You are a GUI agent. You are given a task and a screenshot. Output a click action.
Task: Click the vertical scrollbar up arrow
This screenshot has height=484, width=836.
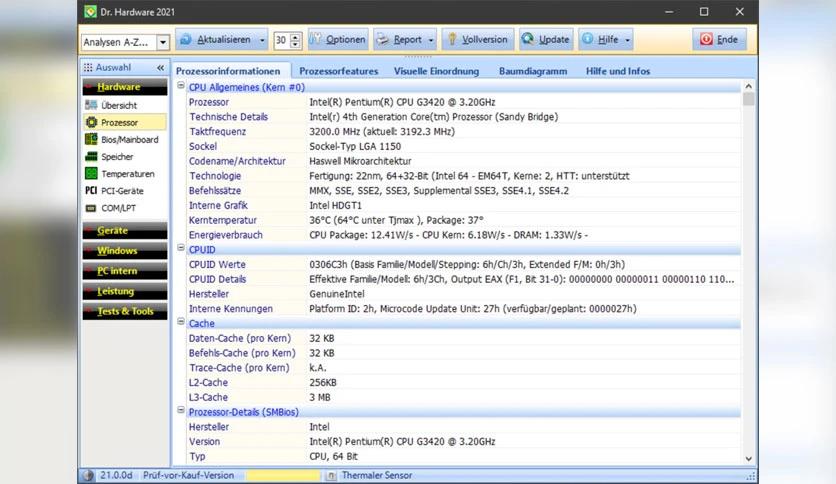(749, 86)
